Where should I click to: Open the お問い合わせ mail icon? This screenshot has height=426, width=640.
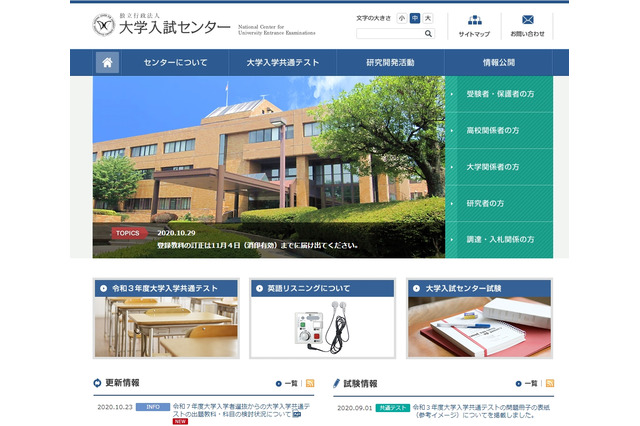click(x=527, y=20)
